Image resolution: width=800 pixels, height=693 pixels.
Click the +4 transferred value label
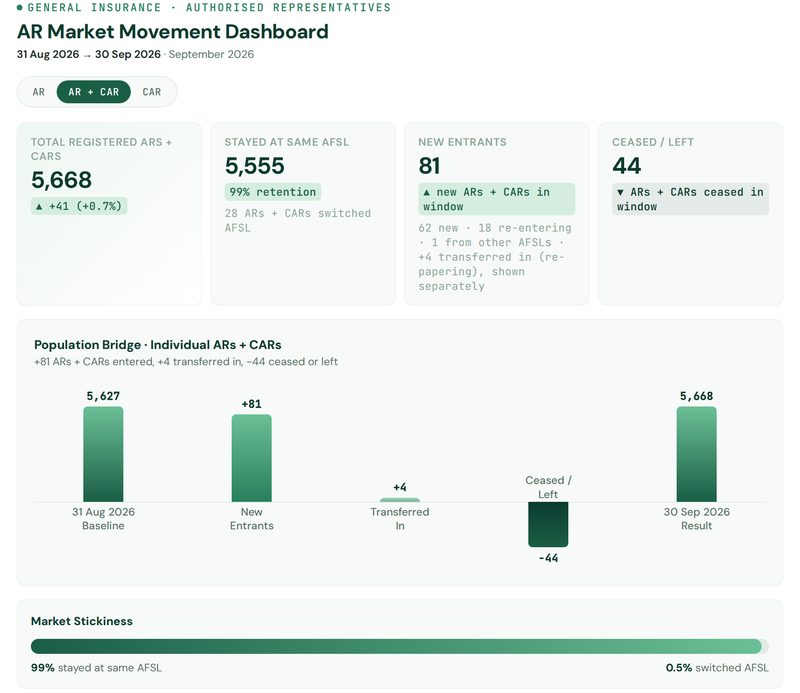(x=400, y=487)
